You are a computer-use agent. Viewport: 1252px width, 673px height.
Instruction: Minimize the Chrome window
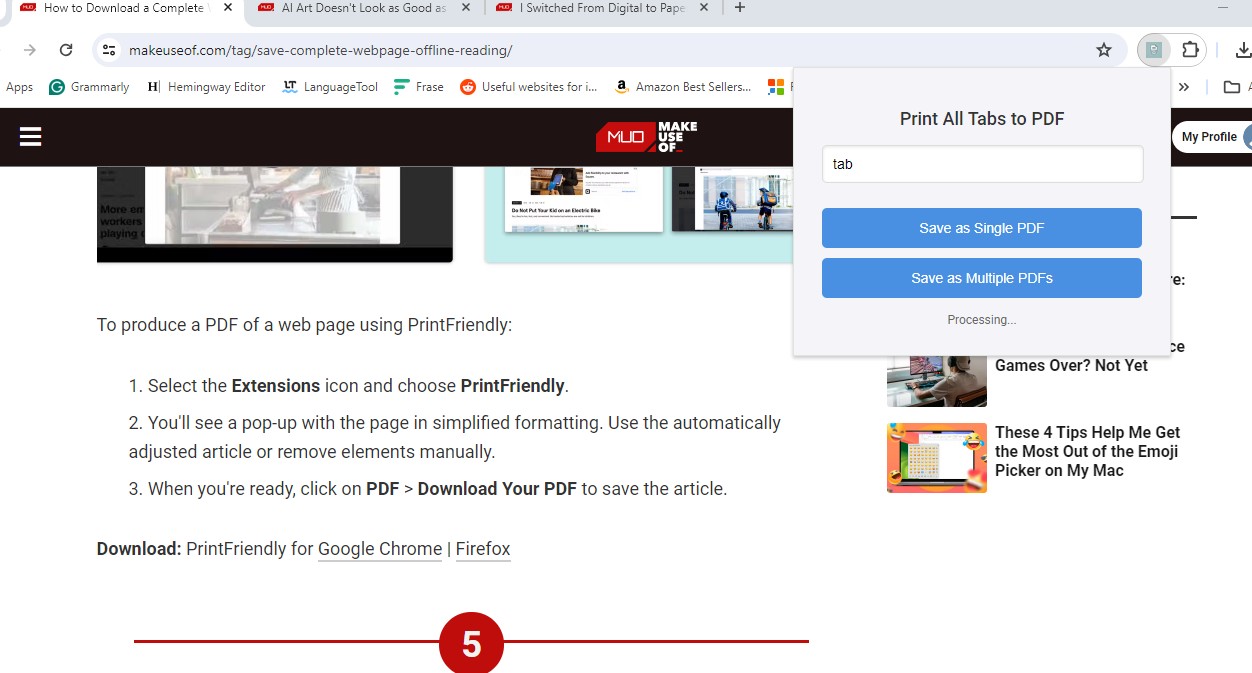coord(1222,8)
